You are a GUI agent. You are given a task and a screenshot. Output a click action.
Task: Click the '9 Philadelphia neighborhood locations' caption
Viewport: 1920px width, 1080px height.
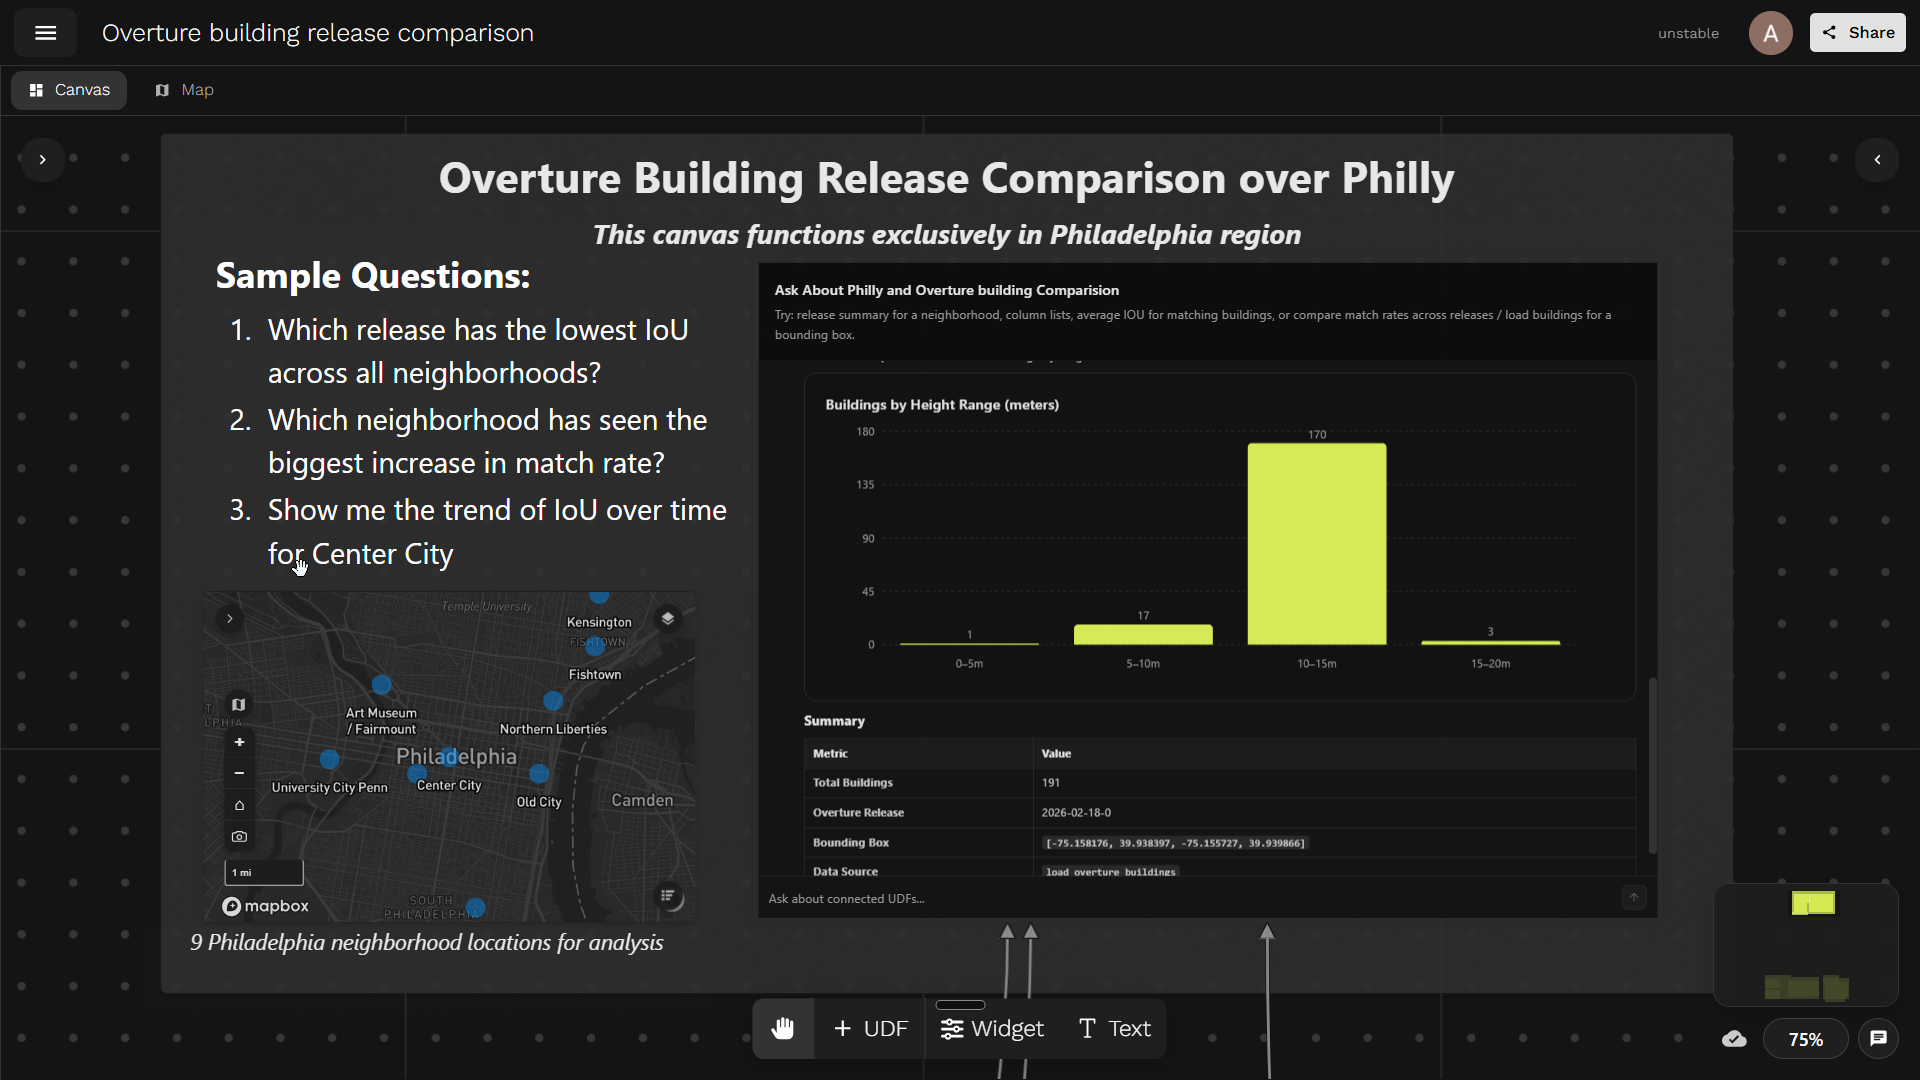427,942
